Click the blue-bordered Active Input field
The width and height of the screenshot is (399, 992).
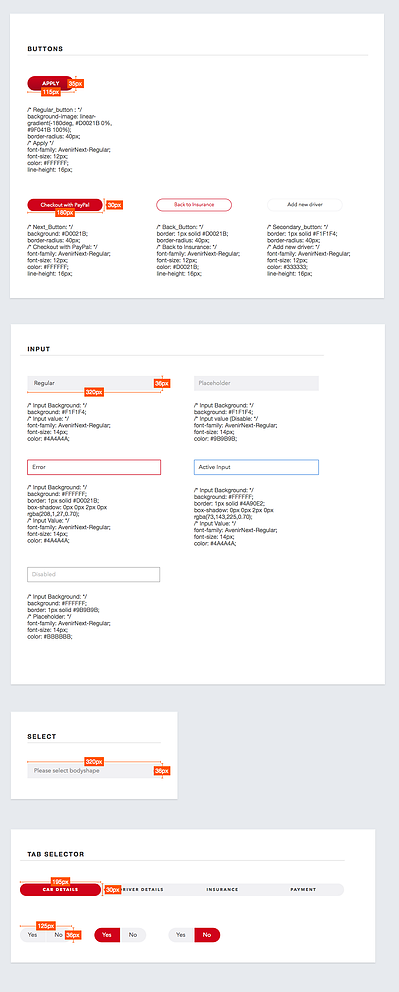pyautogui.click(x=256, y=467)
